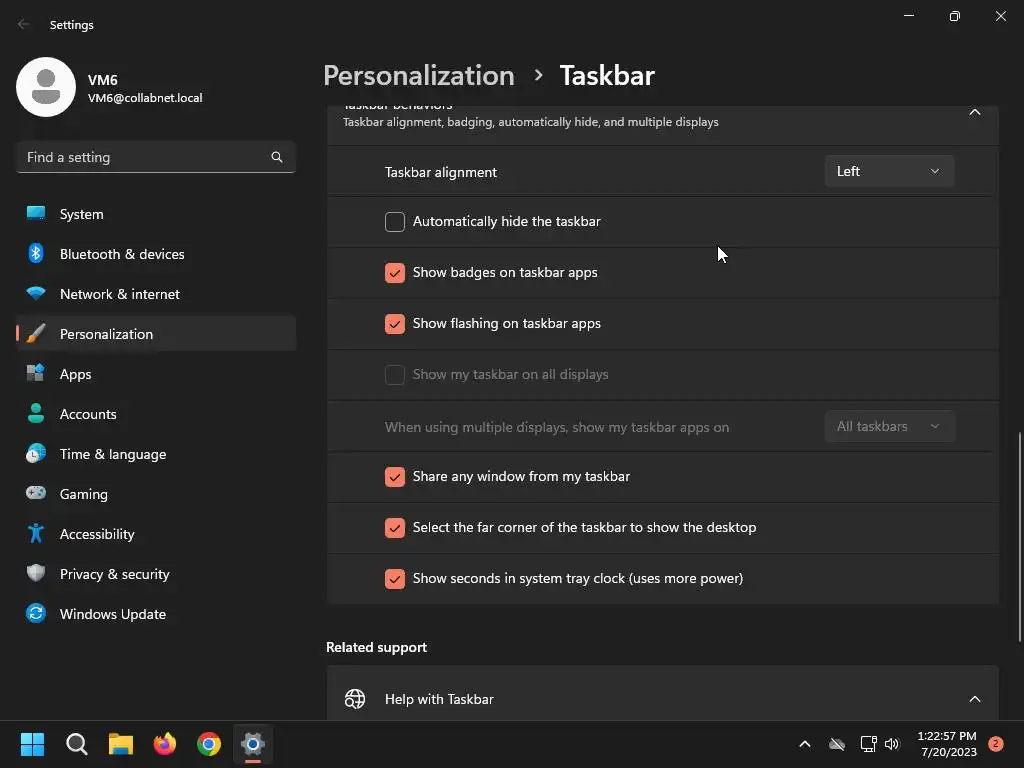Image resolution: width=1024 pixels, height=768 pixels.
Task: Go to Apps settings category
Action: pos(155,374)
